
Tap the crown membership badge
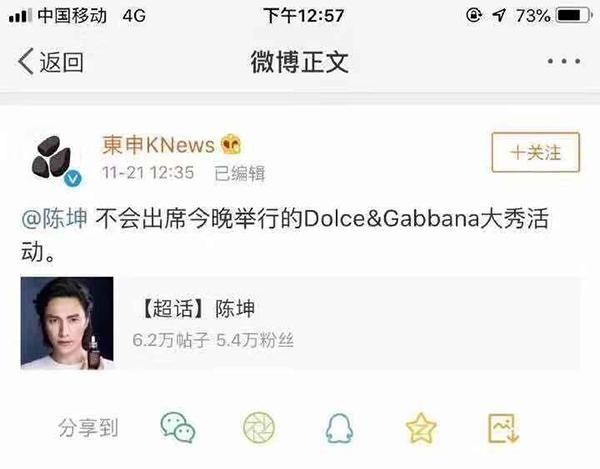[x=231, y=145]
